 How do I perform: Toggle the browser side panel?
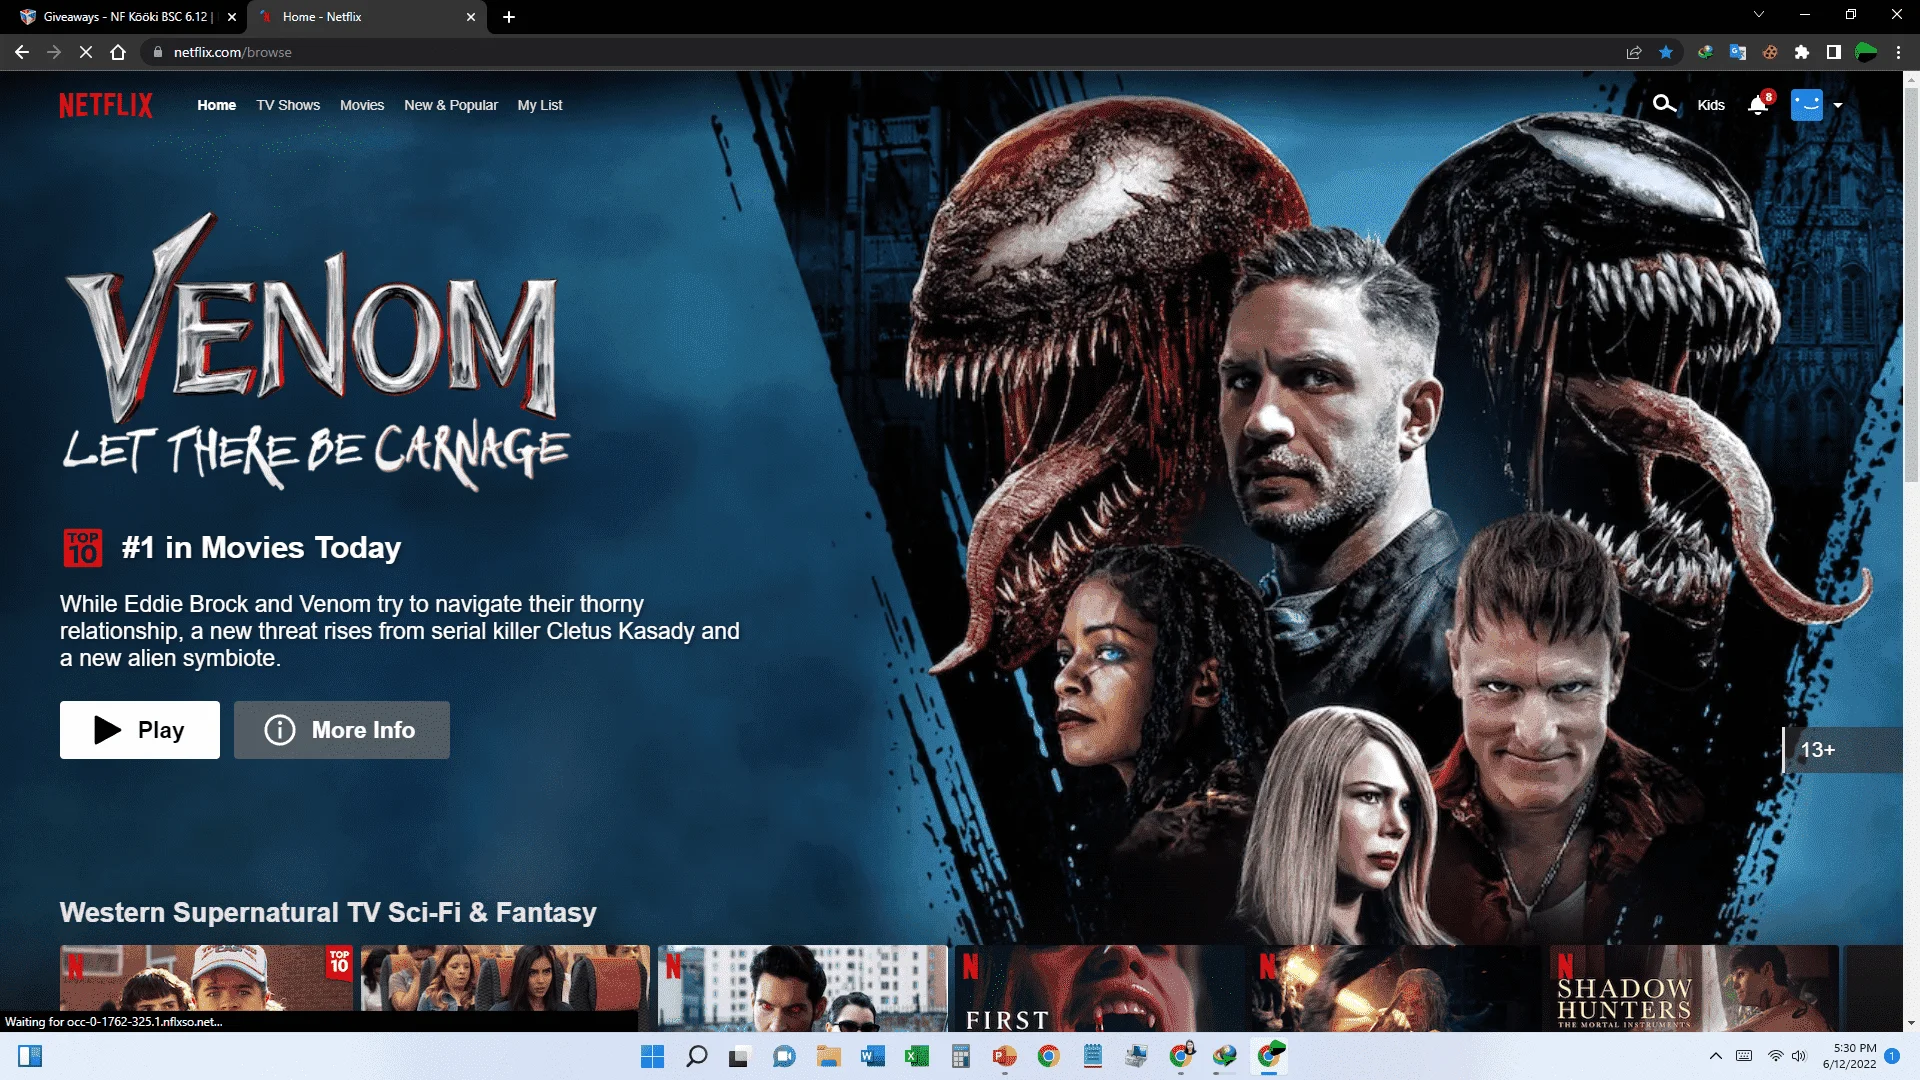(1834, 52)
